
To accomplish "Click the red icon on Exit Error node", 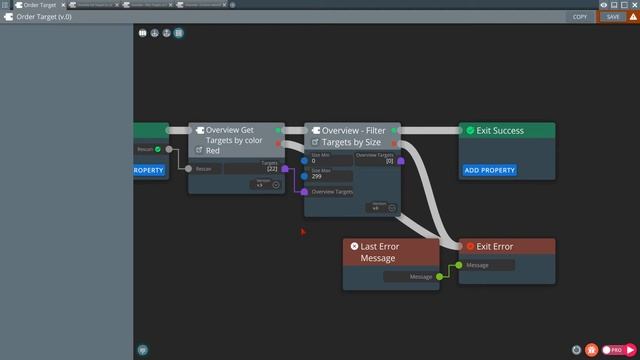I will click(470, 246).
